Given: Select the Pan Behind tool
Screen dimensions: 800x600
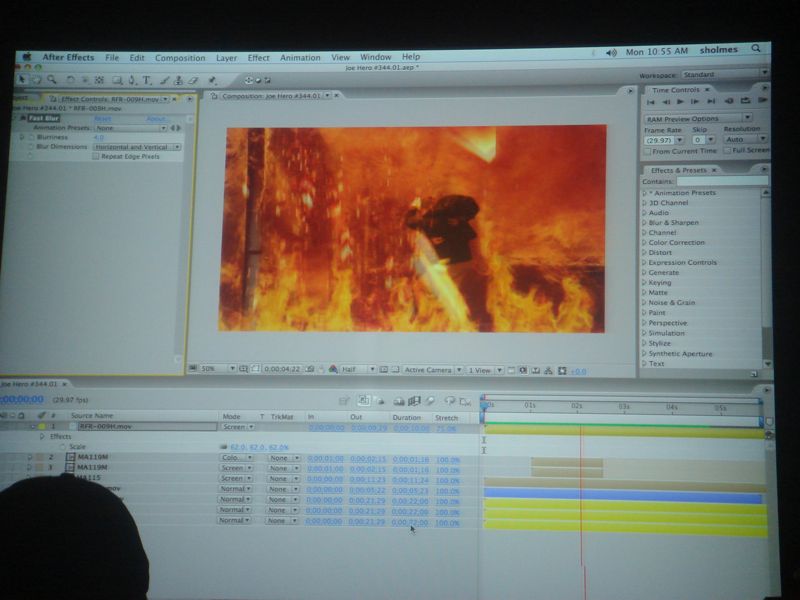Looking at the screenshot, I should 99,80.
